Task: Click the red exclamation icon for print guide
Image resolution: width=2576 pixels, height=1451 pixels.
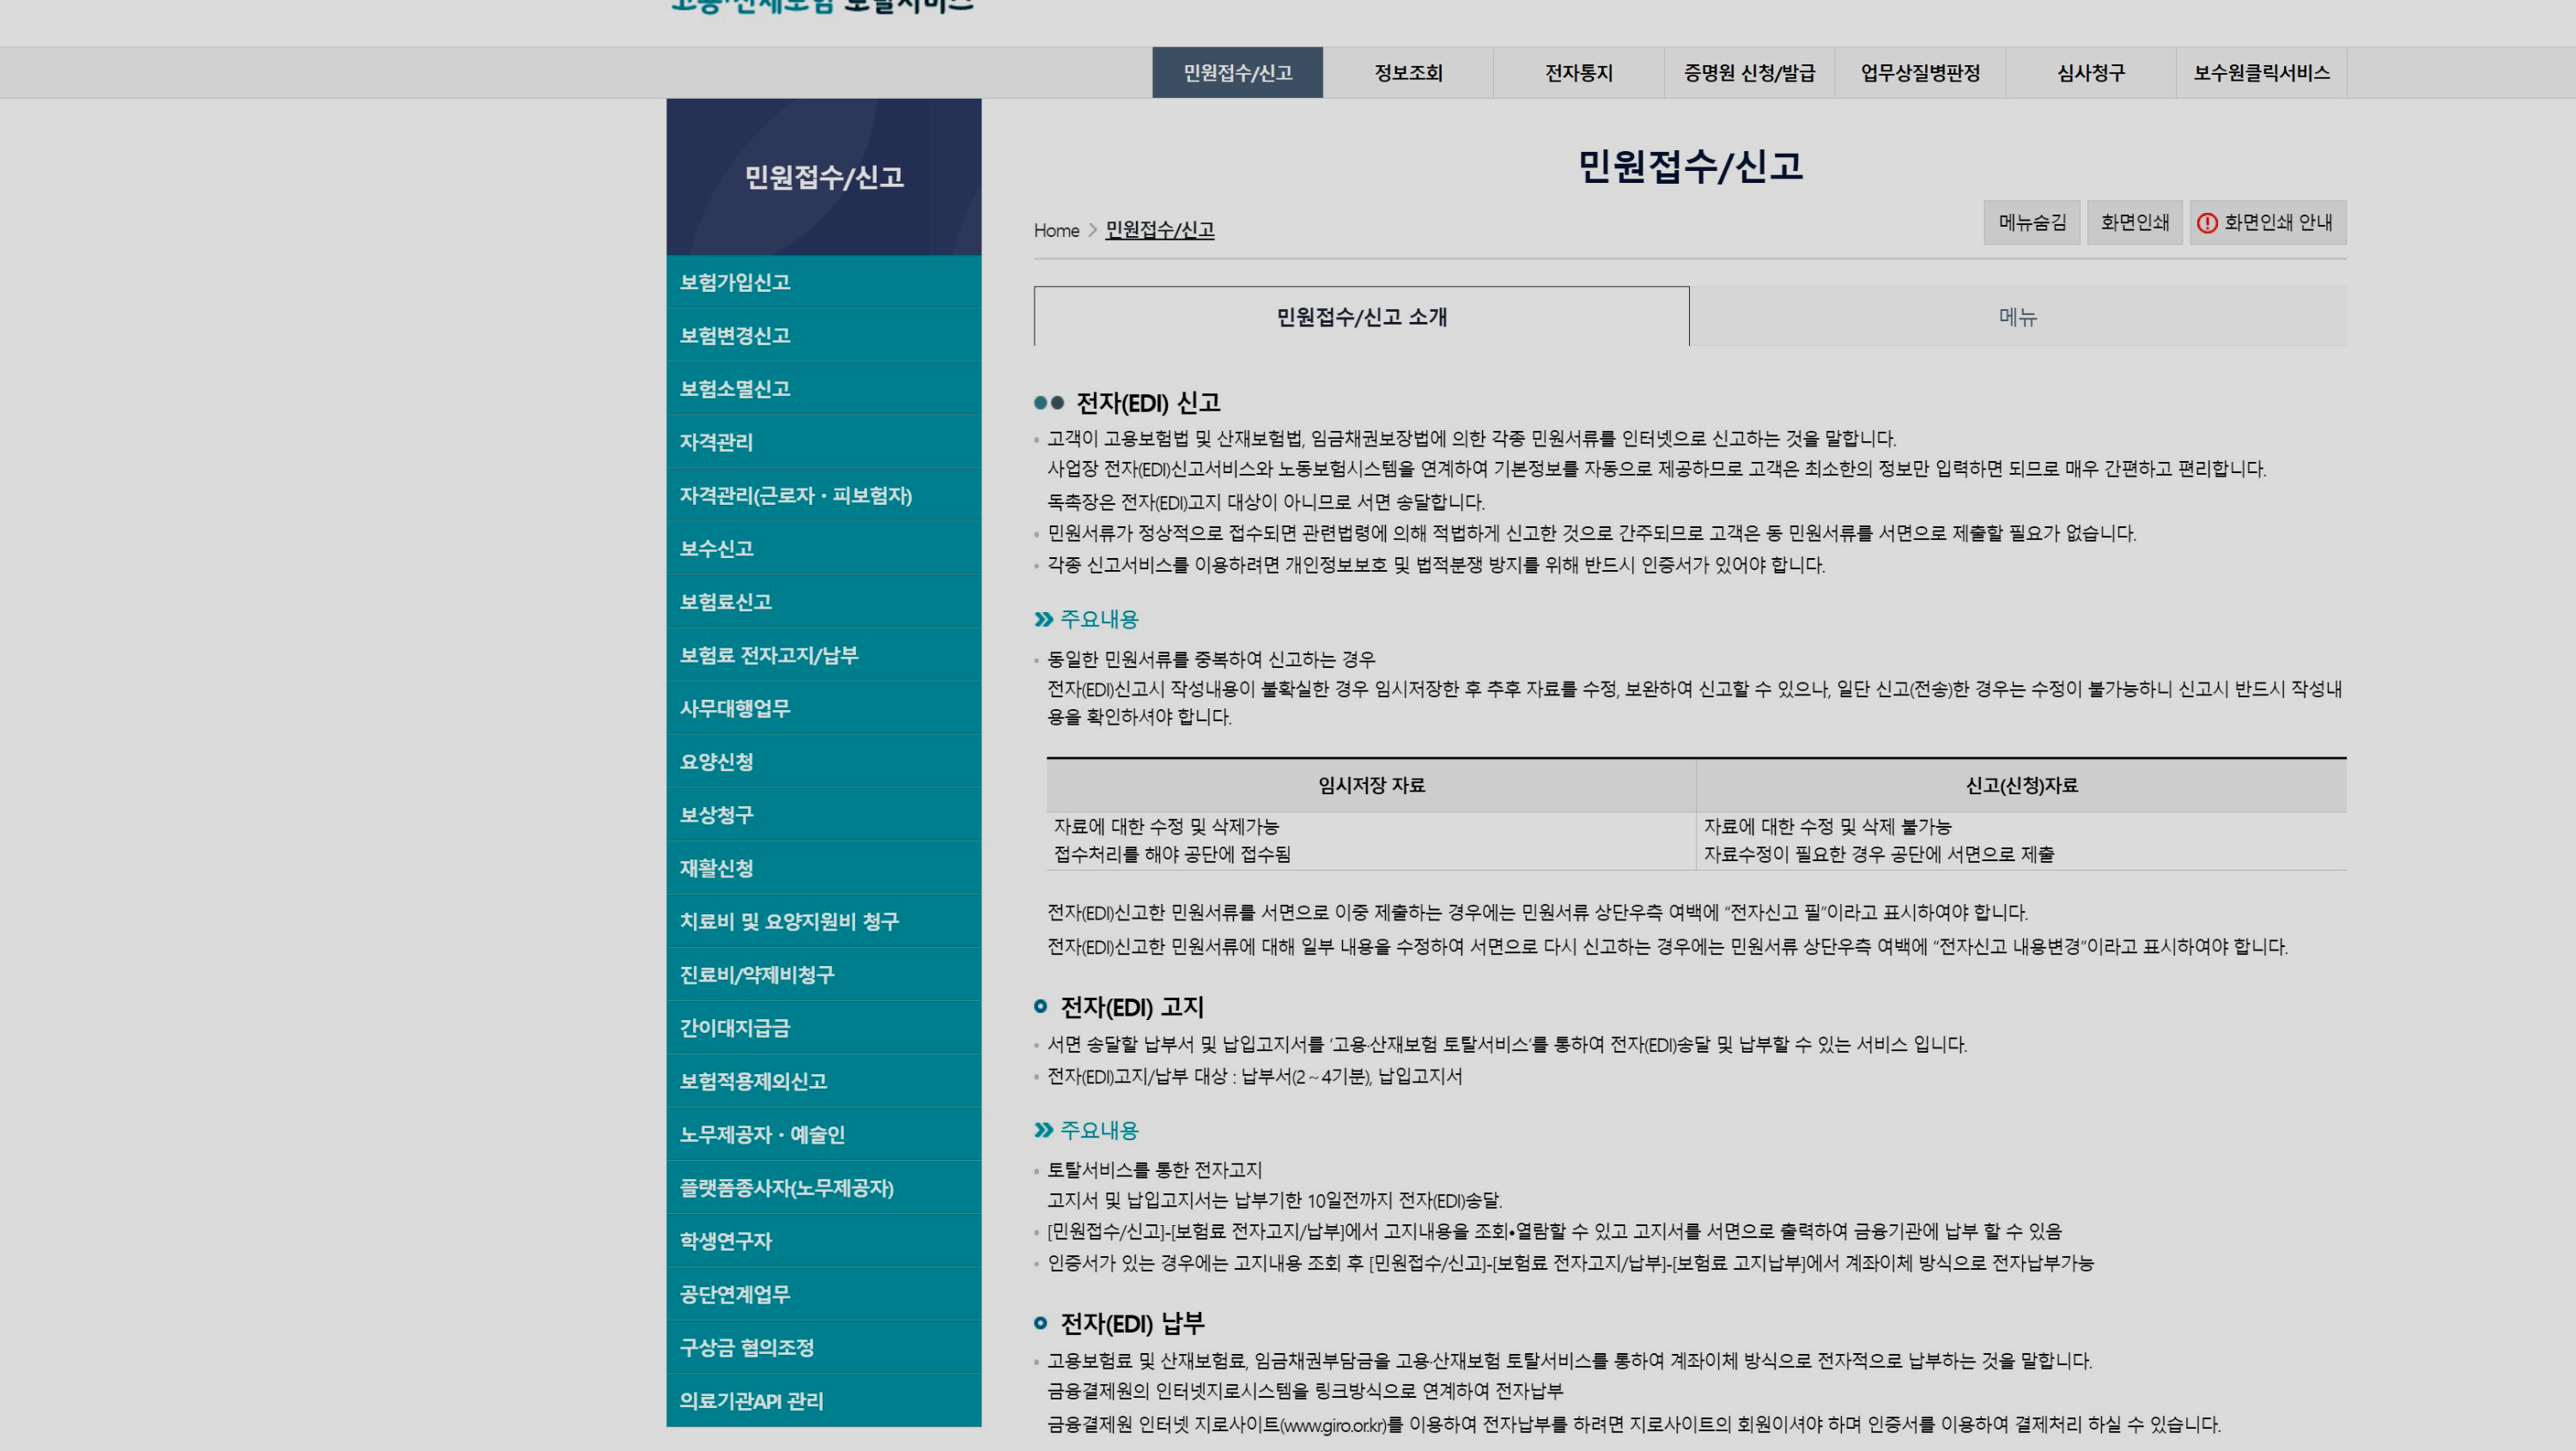Action: pyautogui.click(x=2206, y=223)
